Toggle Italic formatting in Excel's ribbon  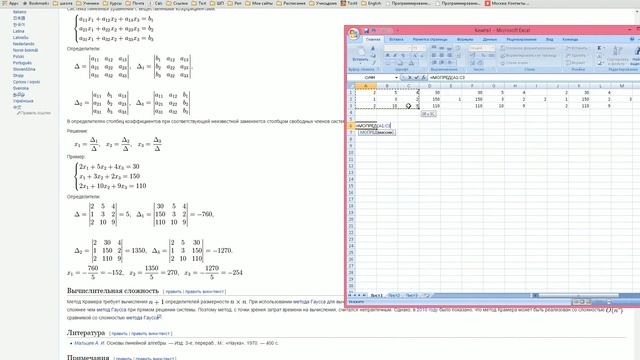click(x=395, y=56)
